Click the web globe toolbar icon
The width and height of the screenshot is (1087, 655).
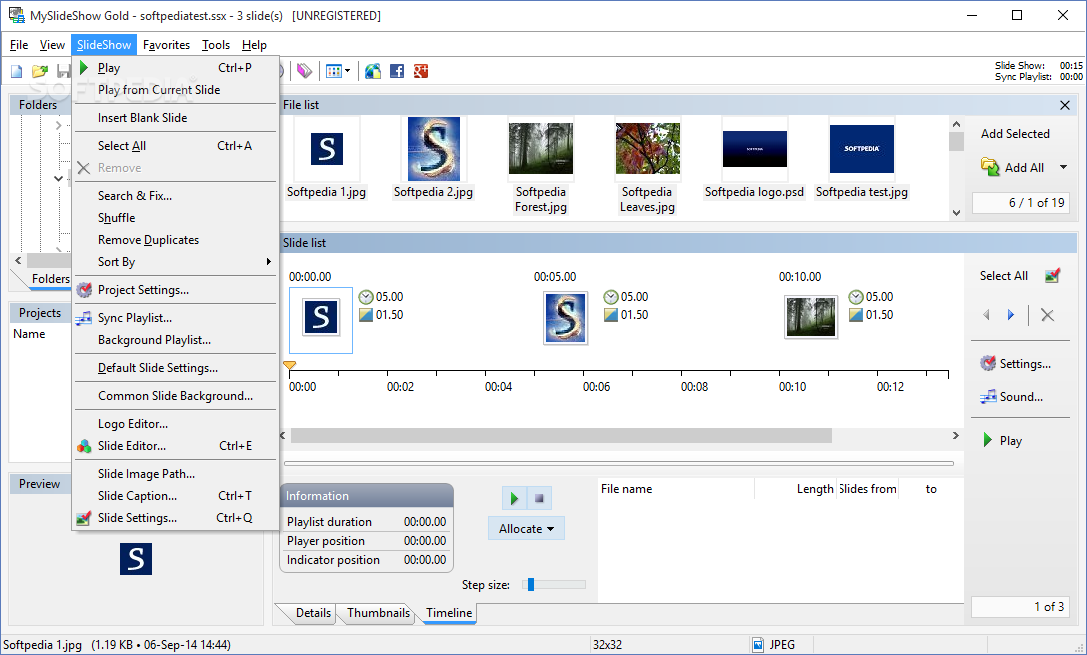(x=373, y=71)
